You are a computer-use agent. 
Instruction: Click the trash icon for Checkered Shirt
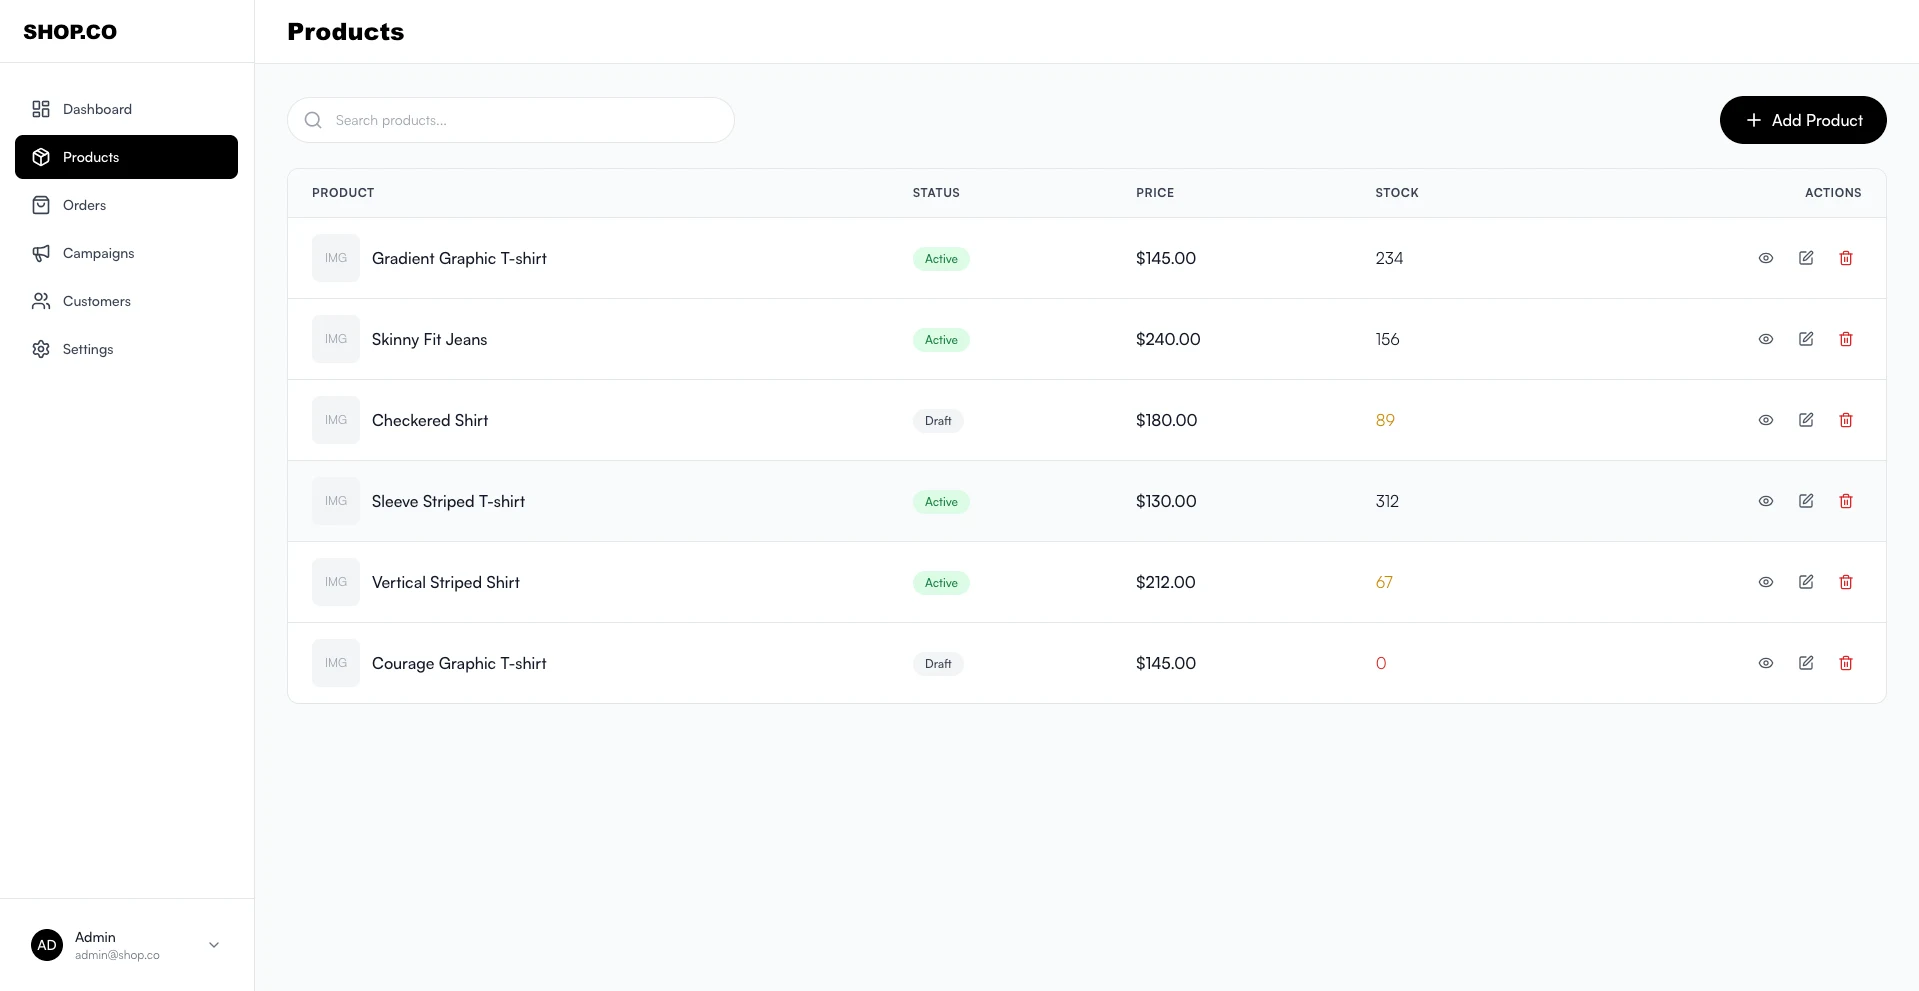1846,420
